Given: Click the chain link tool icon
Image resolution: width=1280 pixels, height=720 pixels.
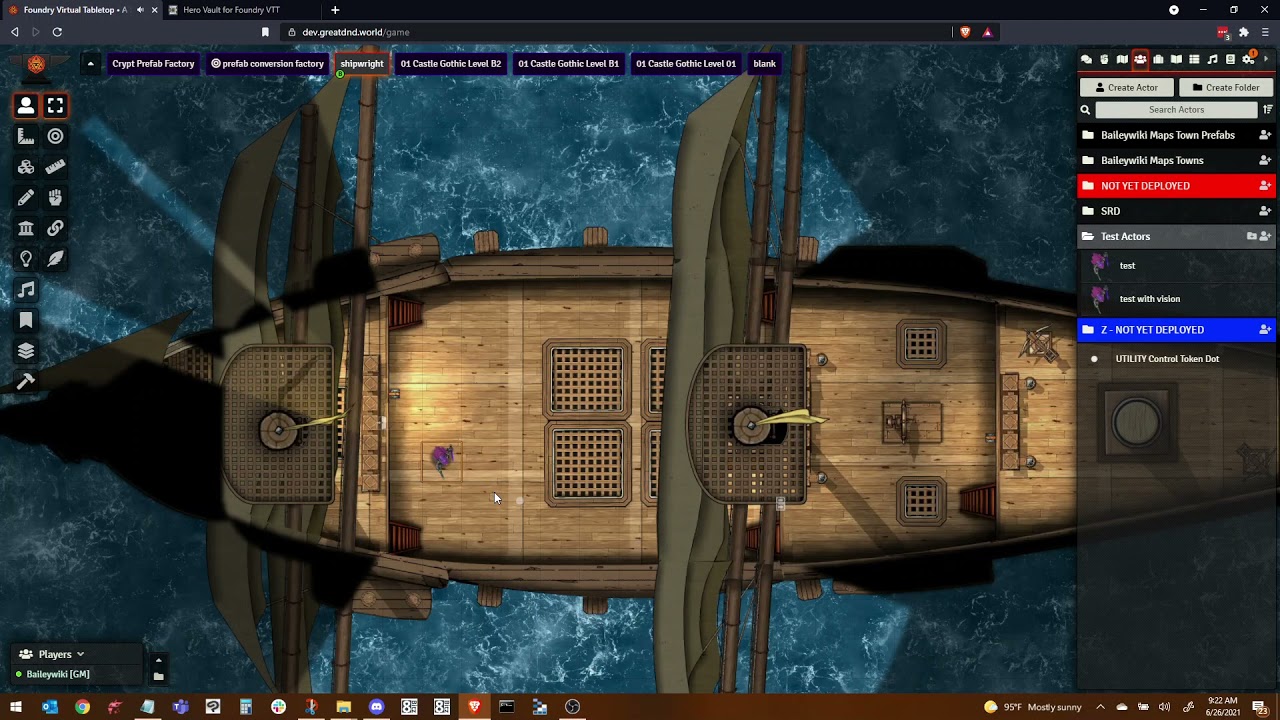Looking at the screenshot, I should click(55, 228).
